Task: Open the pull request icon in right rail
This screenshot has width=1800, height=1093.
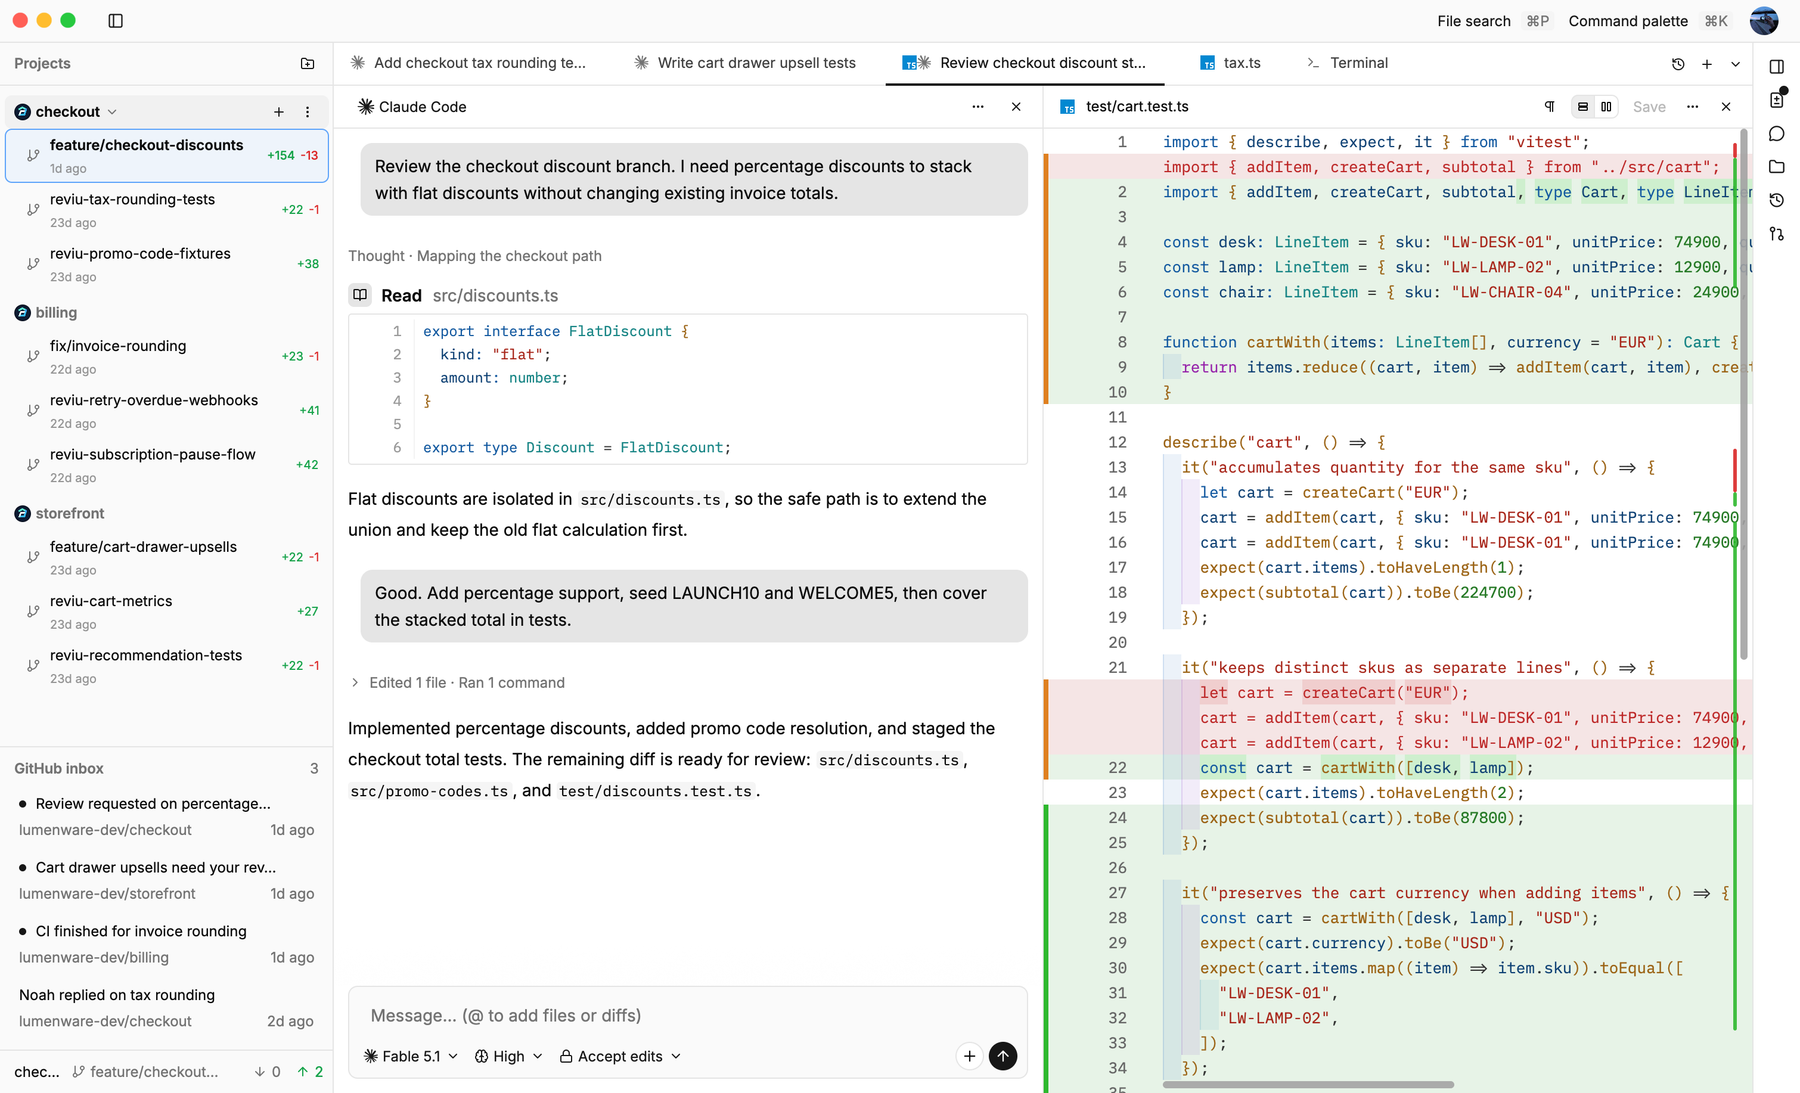Action: click(1777, 234)
